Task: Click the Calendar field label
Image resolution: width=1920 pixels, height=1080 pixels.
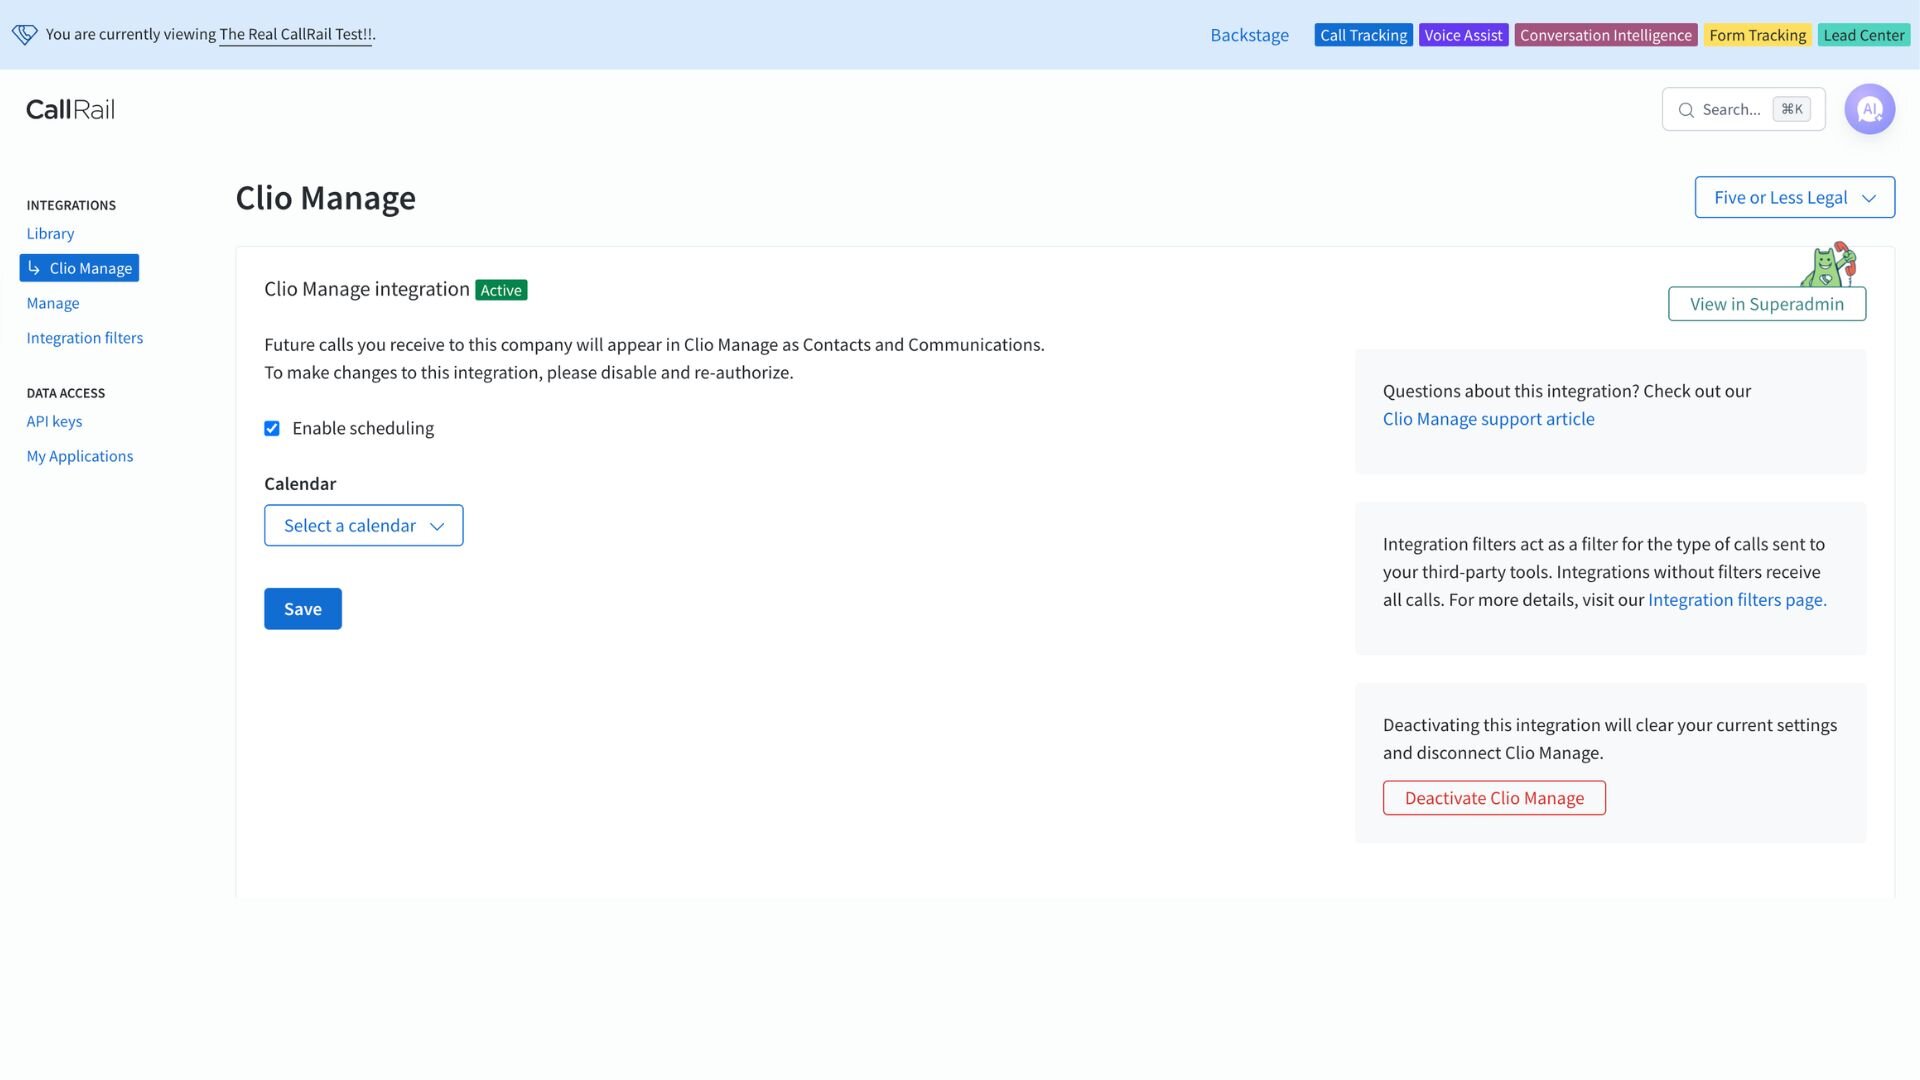Action: 300,484
